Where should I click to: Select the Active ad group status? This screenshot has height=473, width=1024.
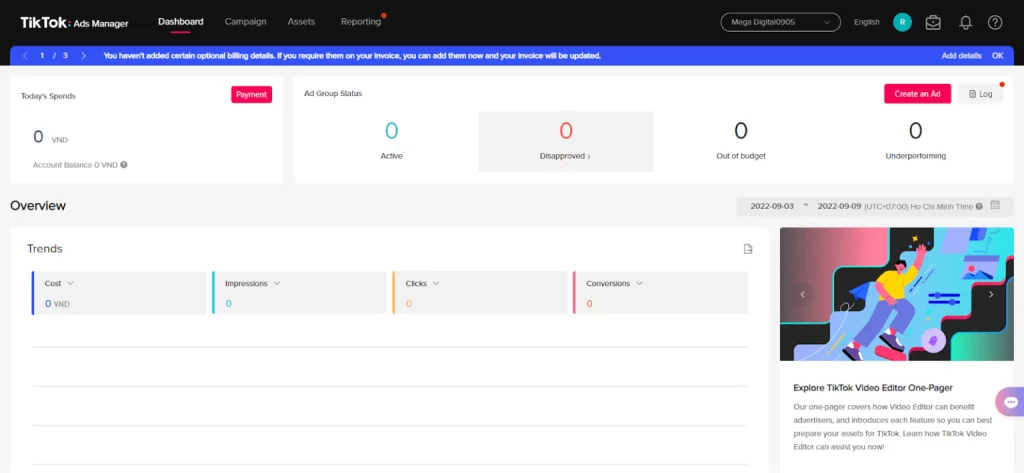pos(391,141)
